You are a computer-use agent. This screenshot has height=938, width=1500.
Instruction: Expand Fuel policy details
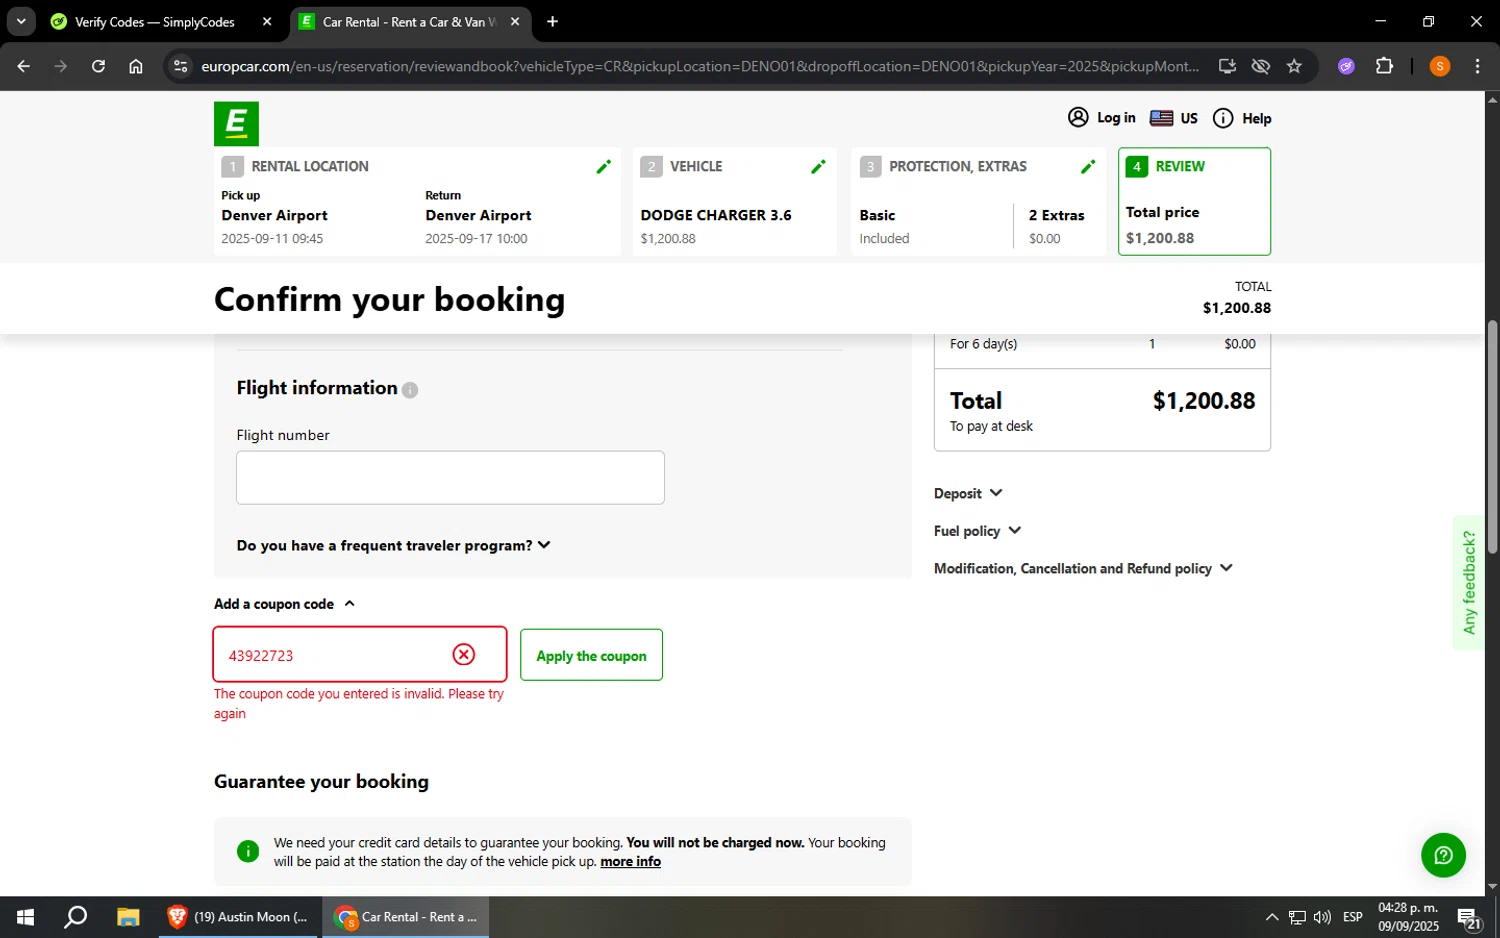point(977,531)
